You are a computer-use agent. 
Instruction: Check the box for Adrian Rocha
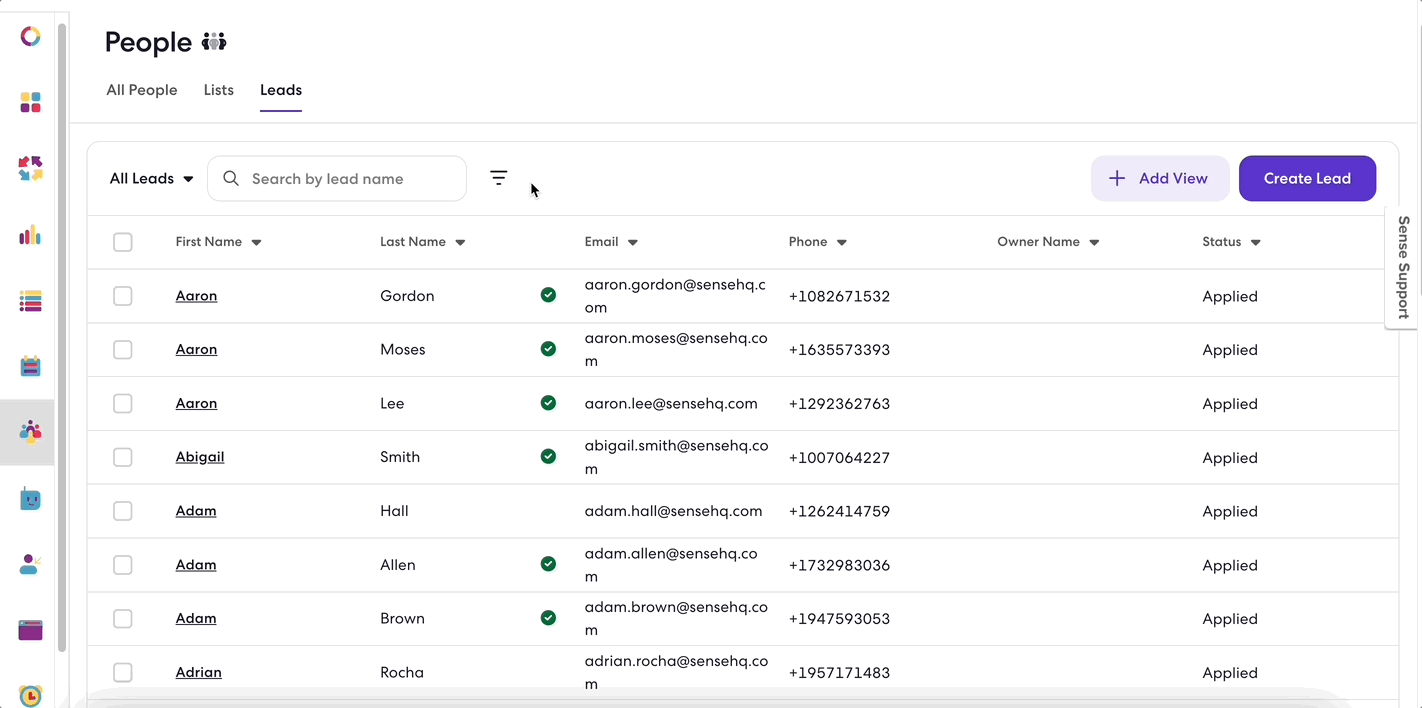click(x=123, y=672)
